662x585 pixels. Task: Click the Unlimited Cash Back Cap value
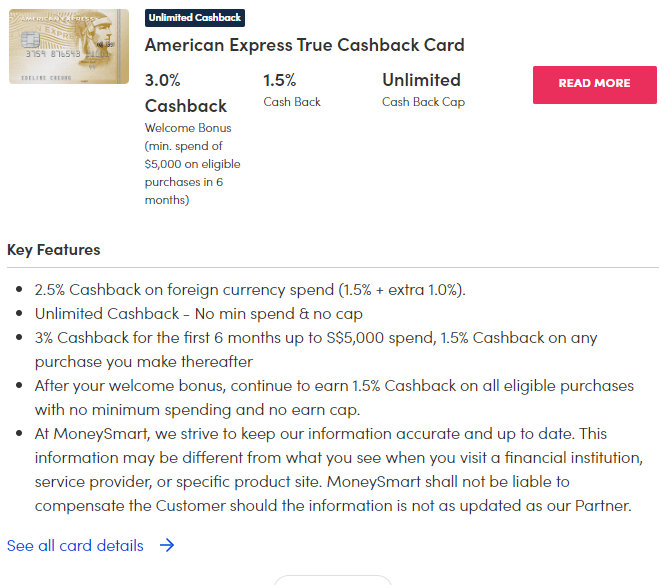[421, 80]
